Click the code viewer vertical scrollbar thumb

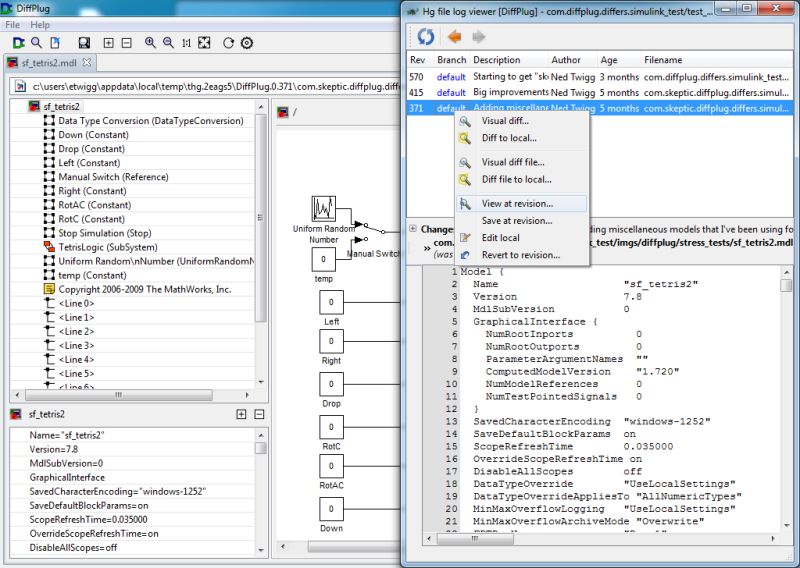click(786, 285)
